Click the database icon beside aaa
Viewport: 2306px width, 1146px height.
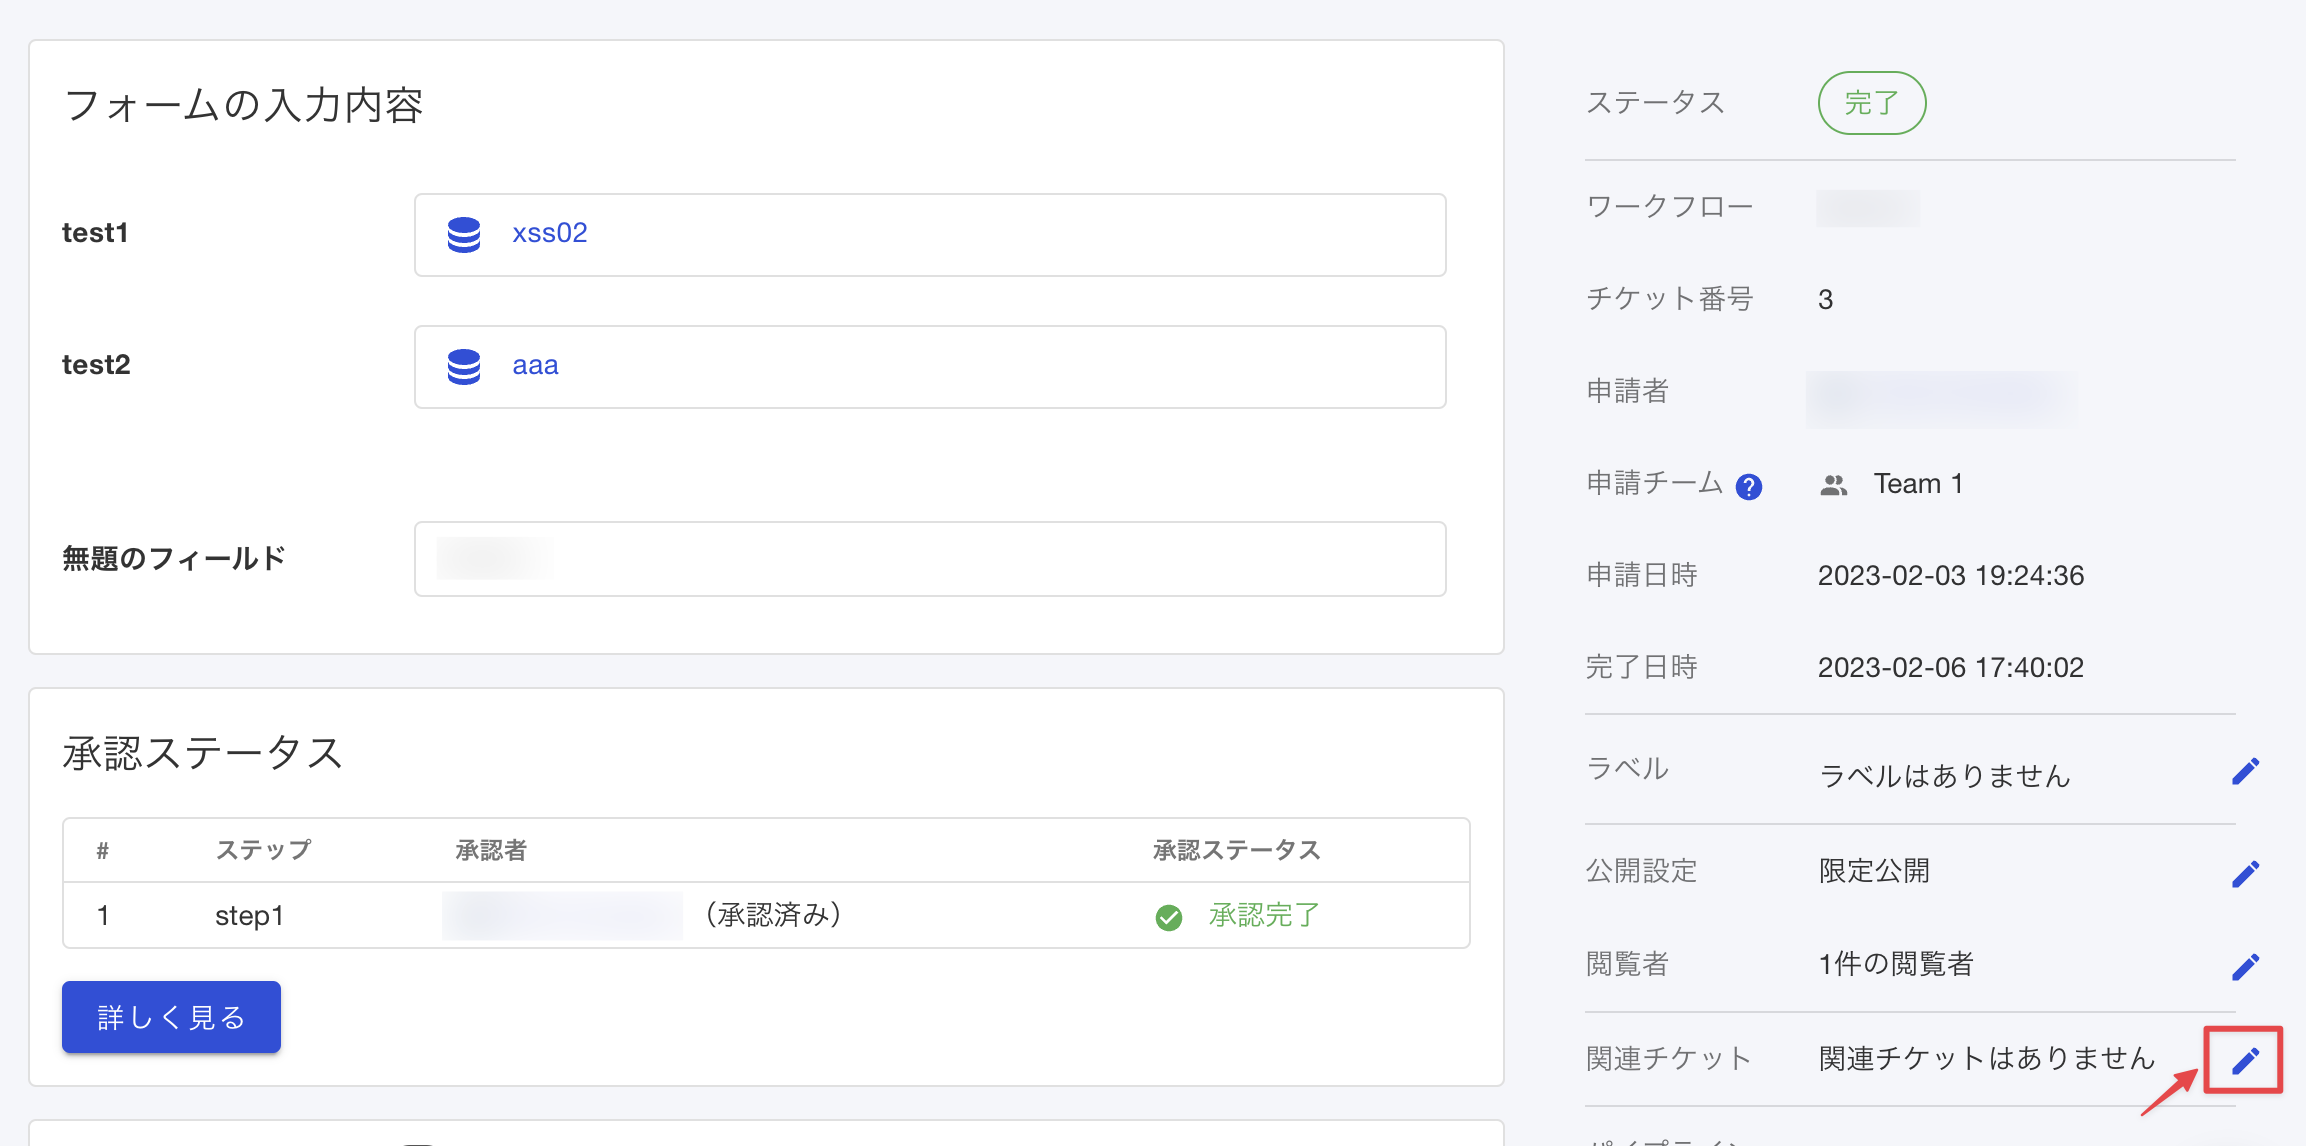tap(464, 366)
